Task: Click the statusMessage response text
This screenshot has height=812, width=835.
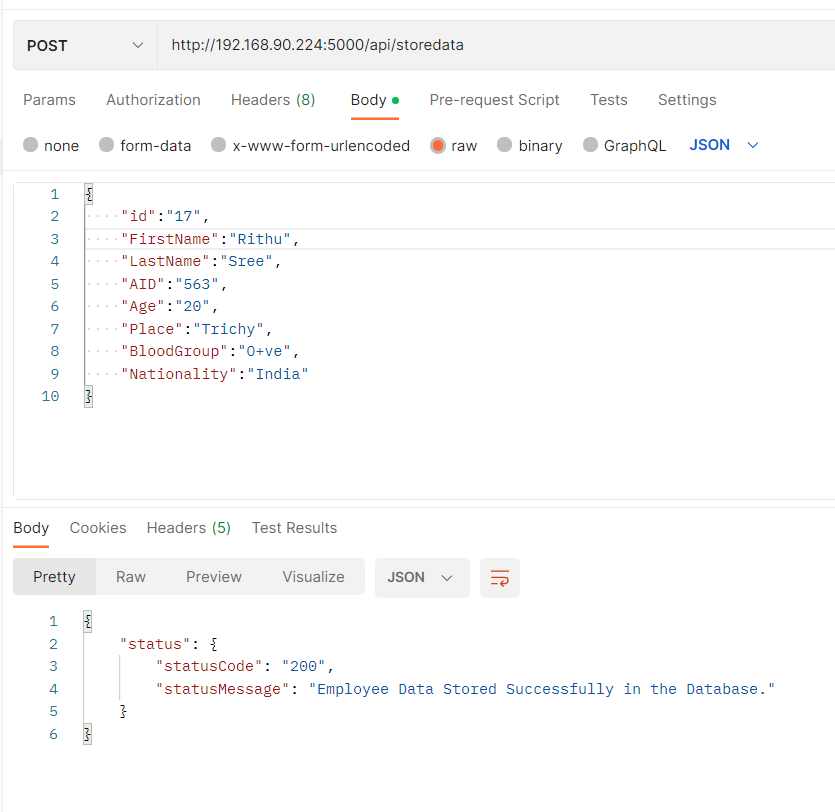Action: 542,690
